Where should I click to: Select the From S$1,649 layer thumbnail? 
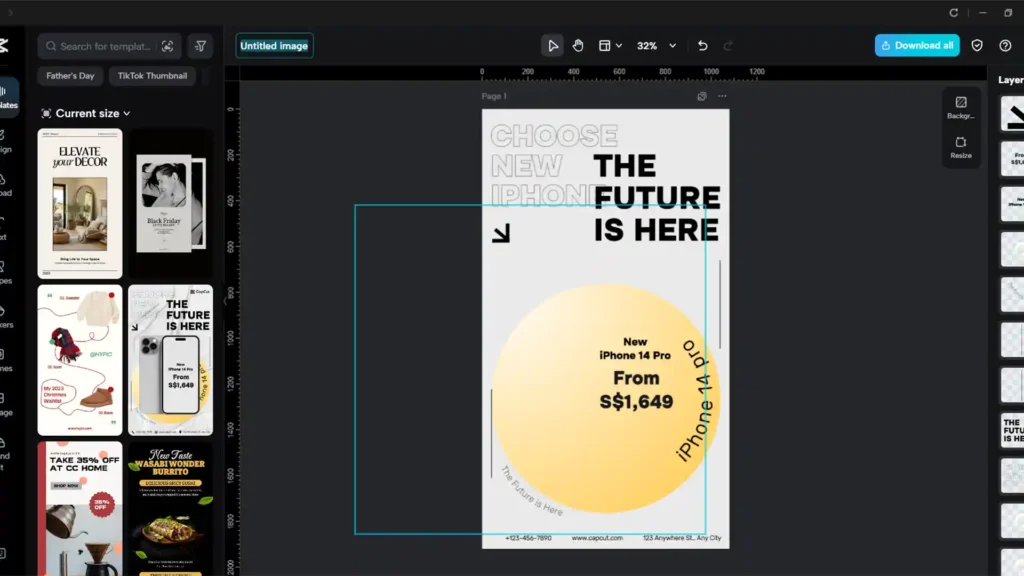1013,159
